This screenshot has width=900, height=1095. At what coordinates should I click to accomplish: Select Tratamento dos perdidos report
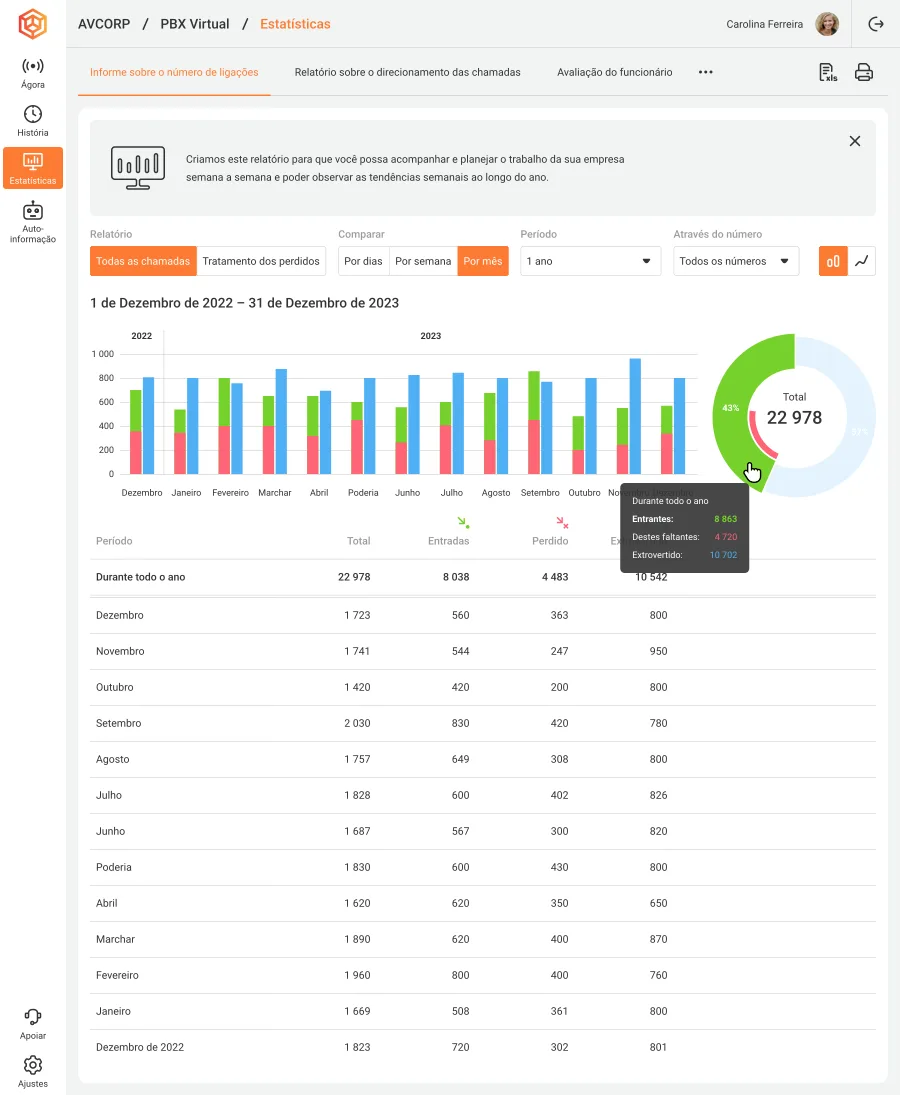click(x=261, y=261)
